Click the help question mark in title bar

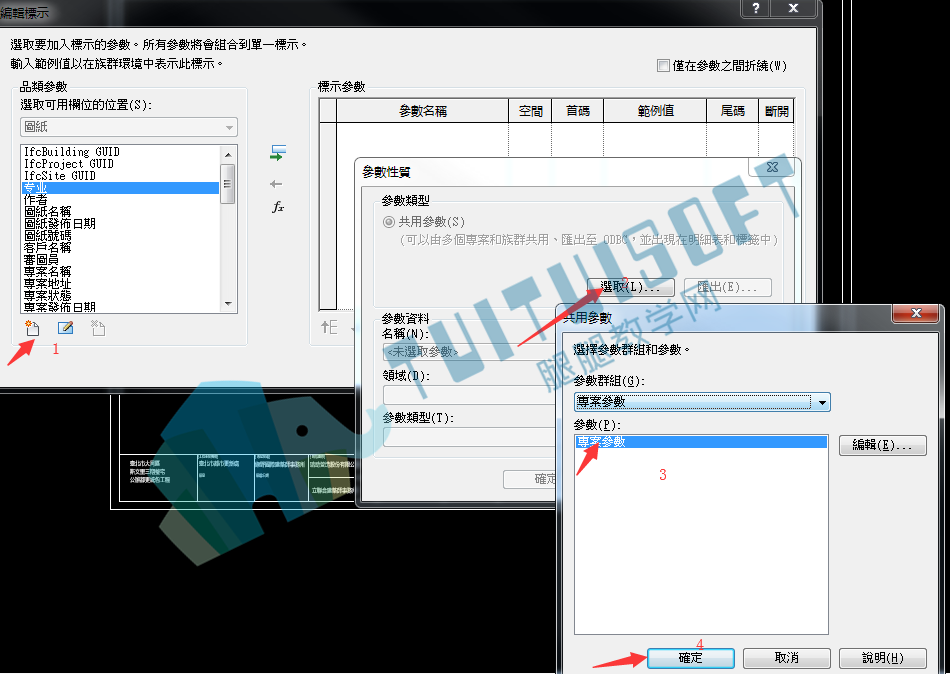(x=756, y=8)
